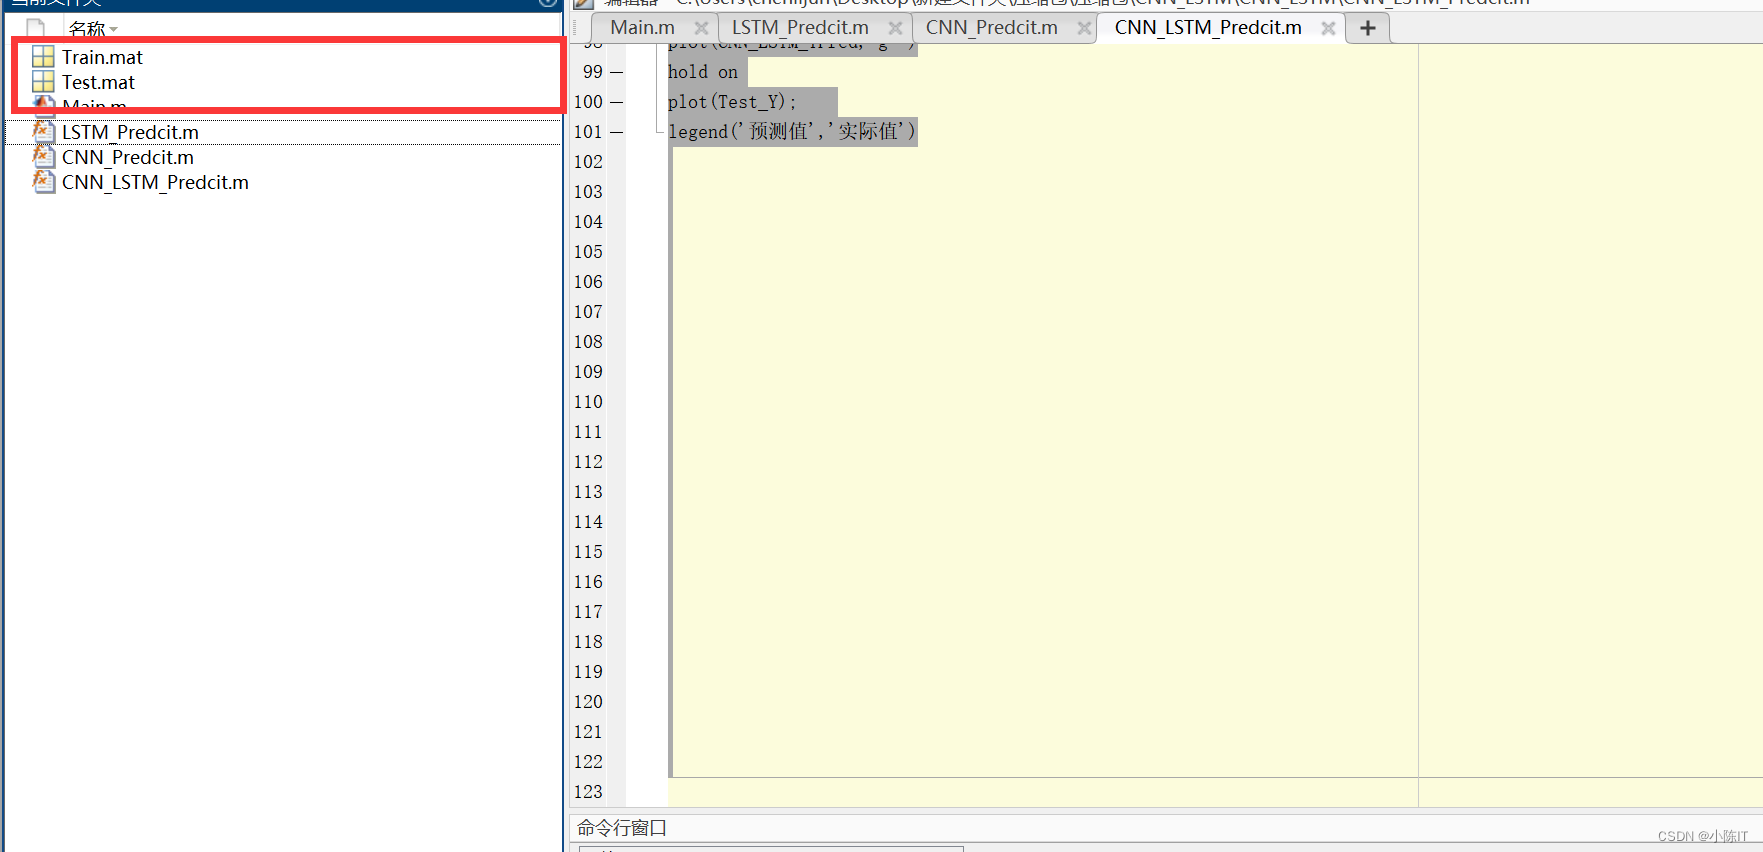This screenshot has height=852, width=1763.
Task: Switch to the LSTM_Predcit.m editor tab
Action: pyautogui.click(x=800, y=28)
